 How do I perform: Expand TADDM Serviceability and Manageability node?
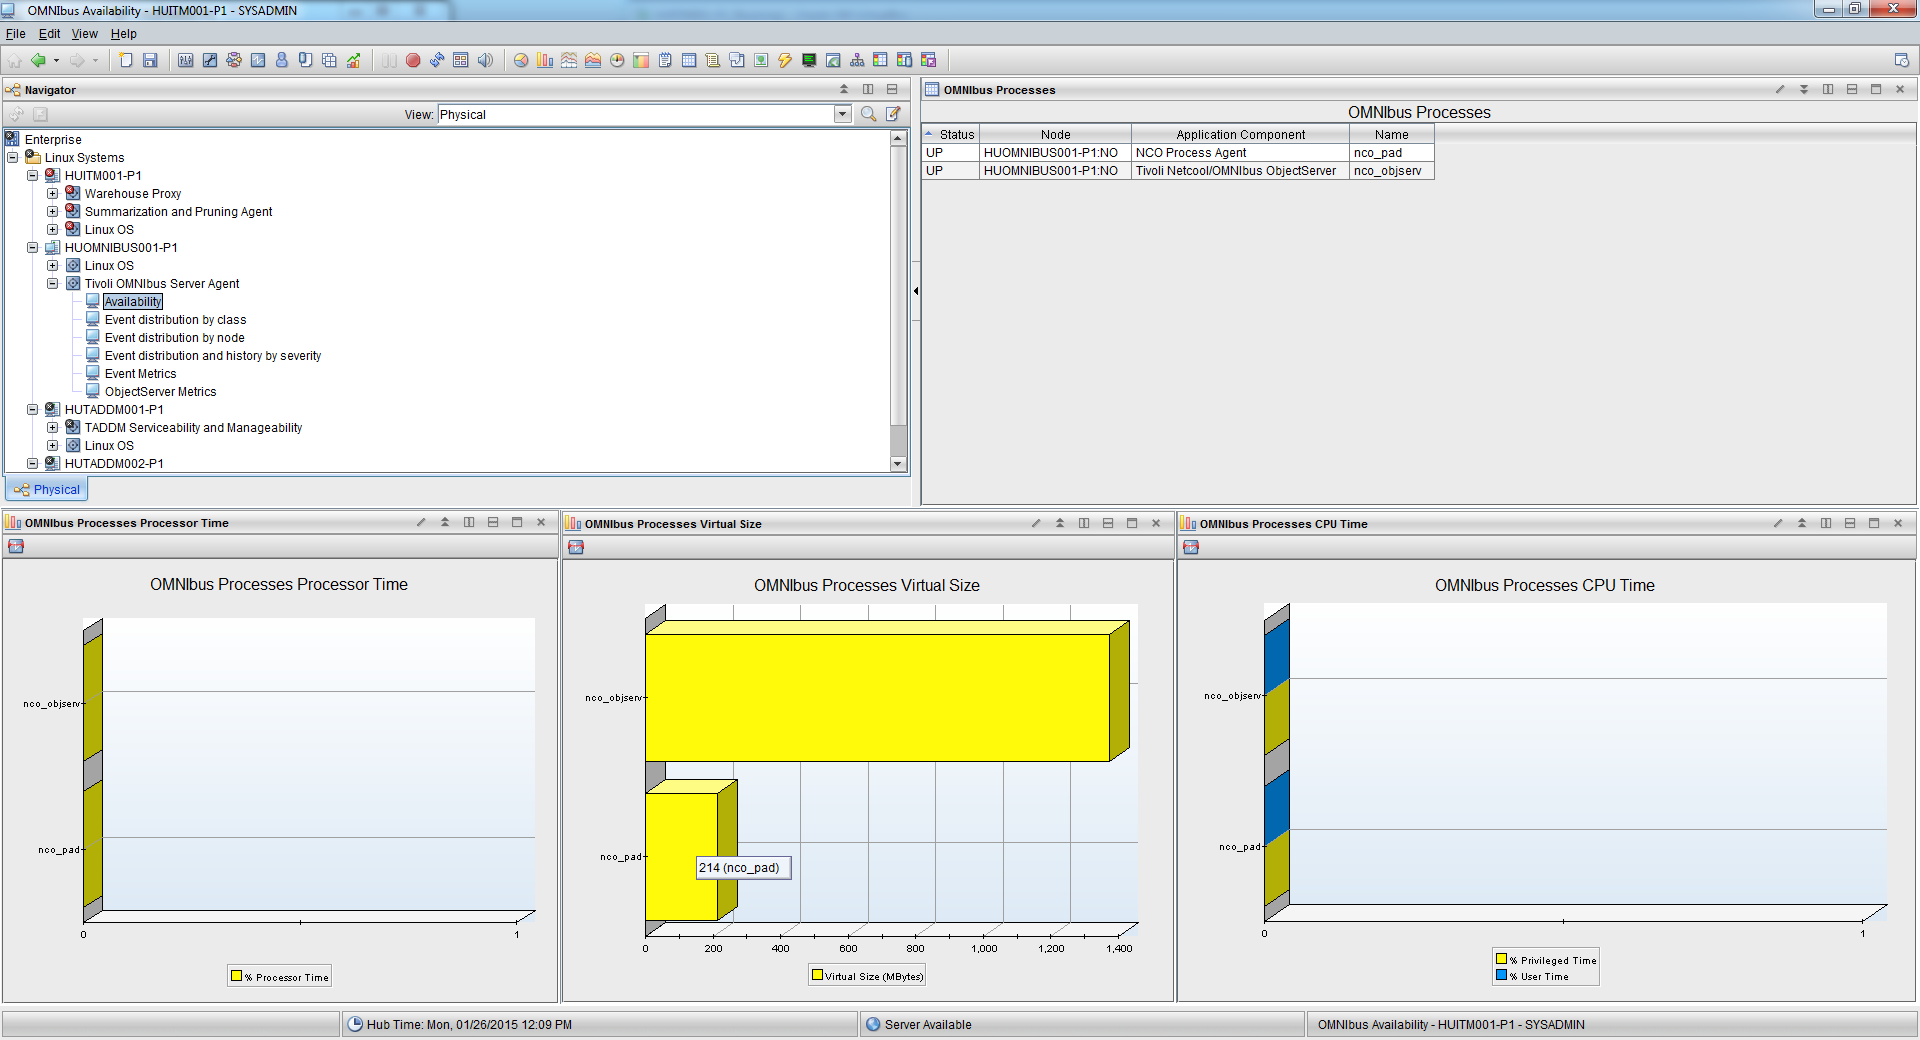tap(53, 427)
